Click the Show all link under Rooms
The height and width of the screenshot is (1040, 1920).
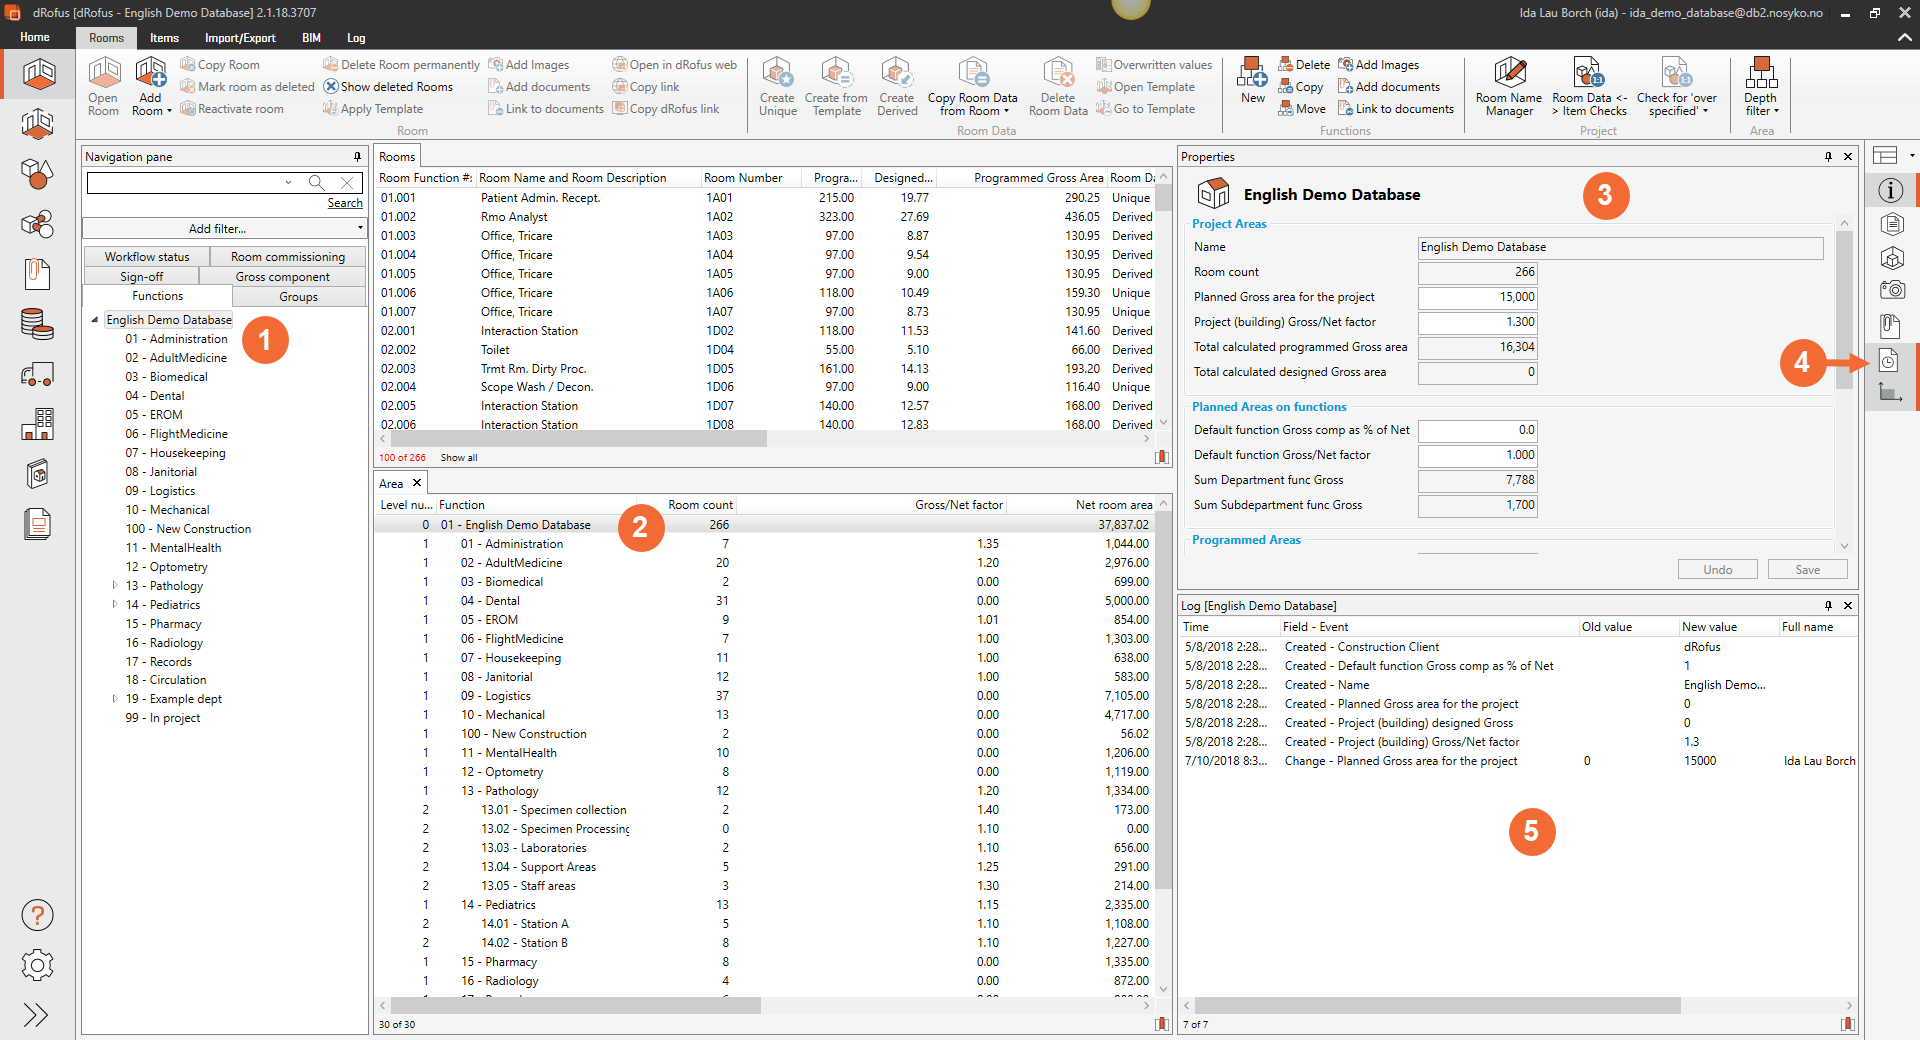tap(459, 458)
